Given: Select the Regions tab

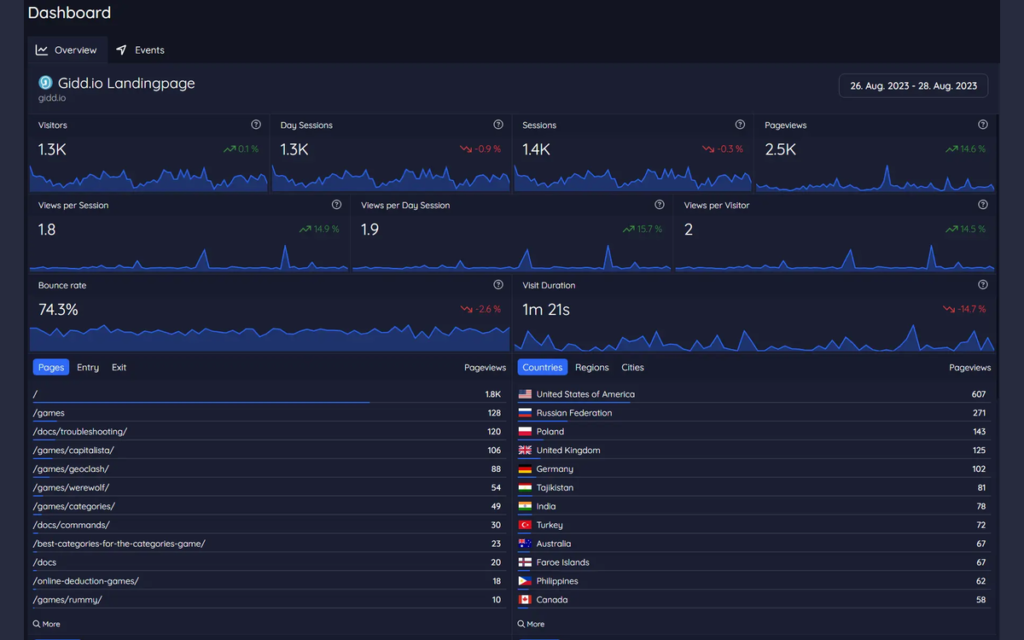Looking at the screenshot, I should [592, 367].
